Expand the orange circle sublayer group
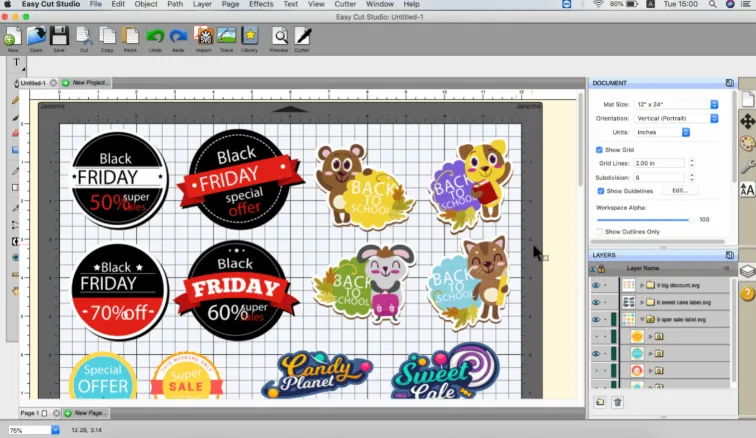This screenshot has width=756, height=438. click(x=650, y=337)
